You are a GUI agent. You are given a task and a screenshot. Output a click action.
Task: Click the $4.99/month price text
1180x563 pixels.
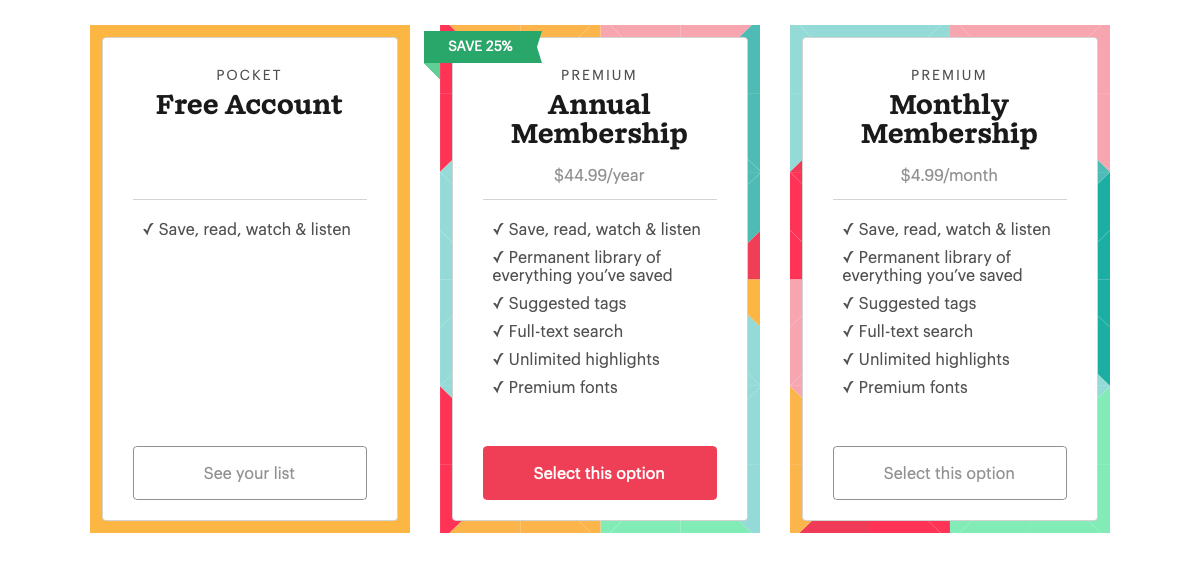click(x=949, y=175)
